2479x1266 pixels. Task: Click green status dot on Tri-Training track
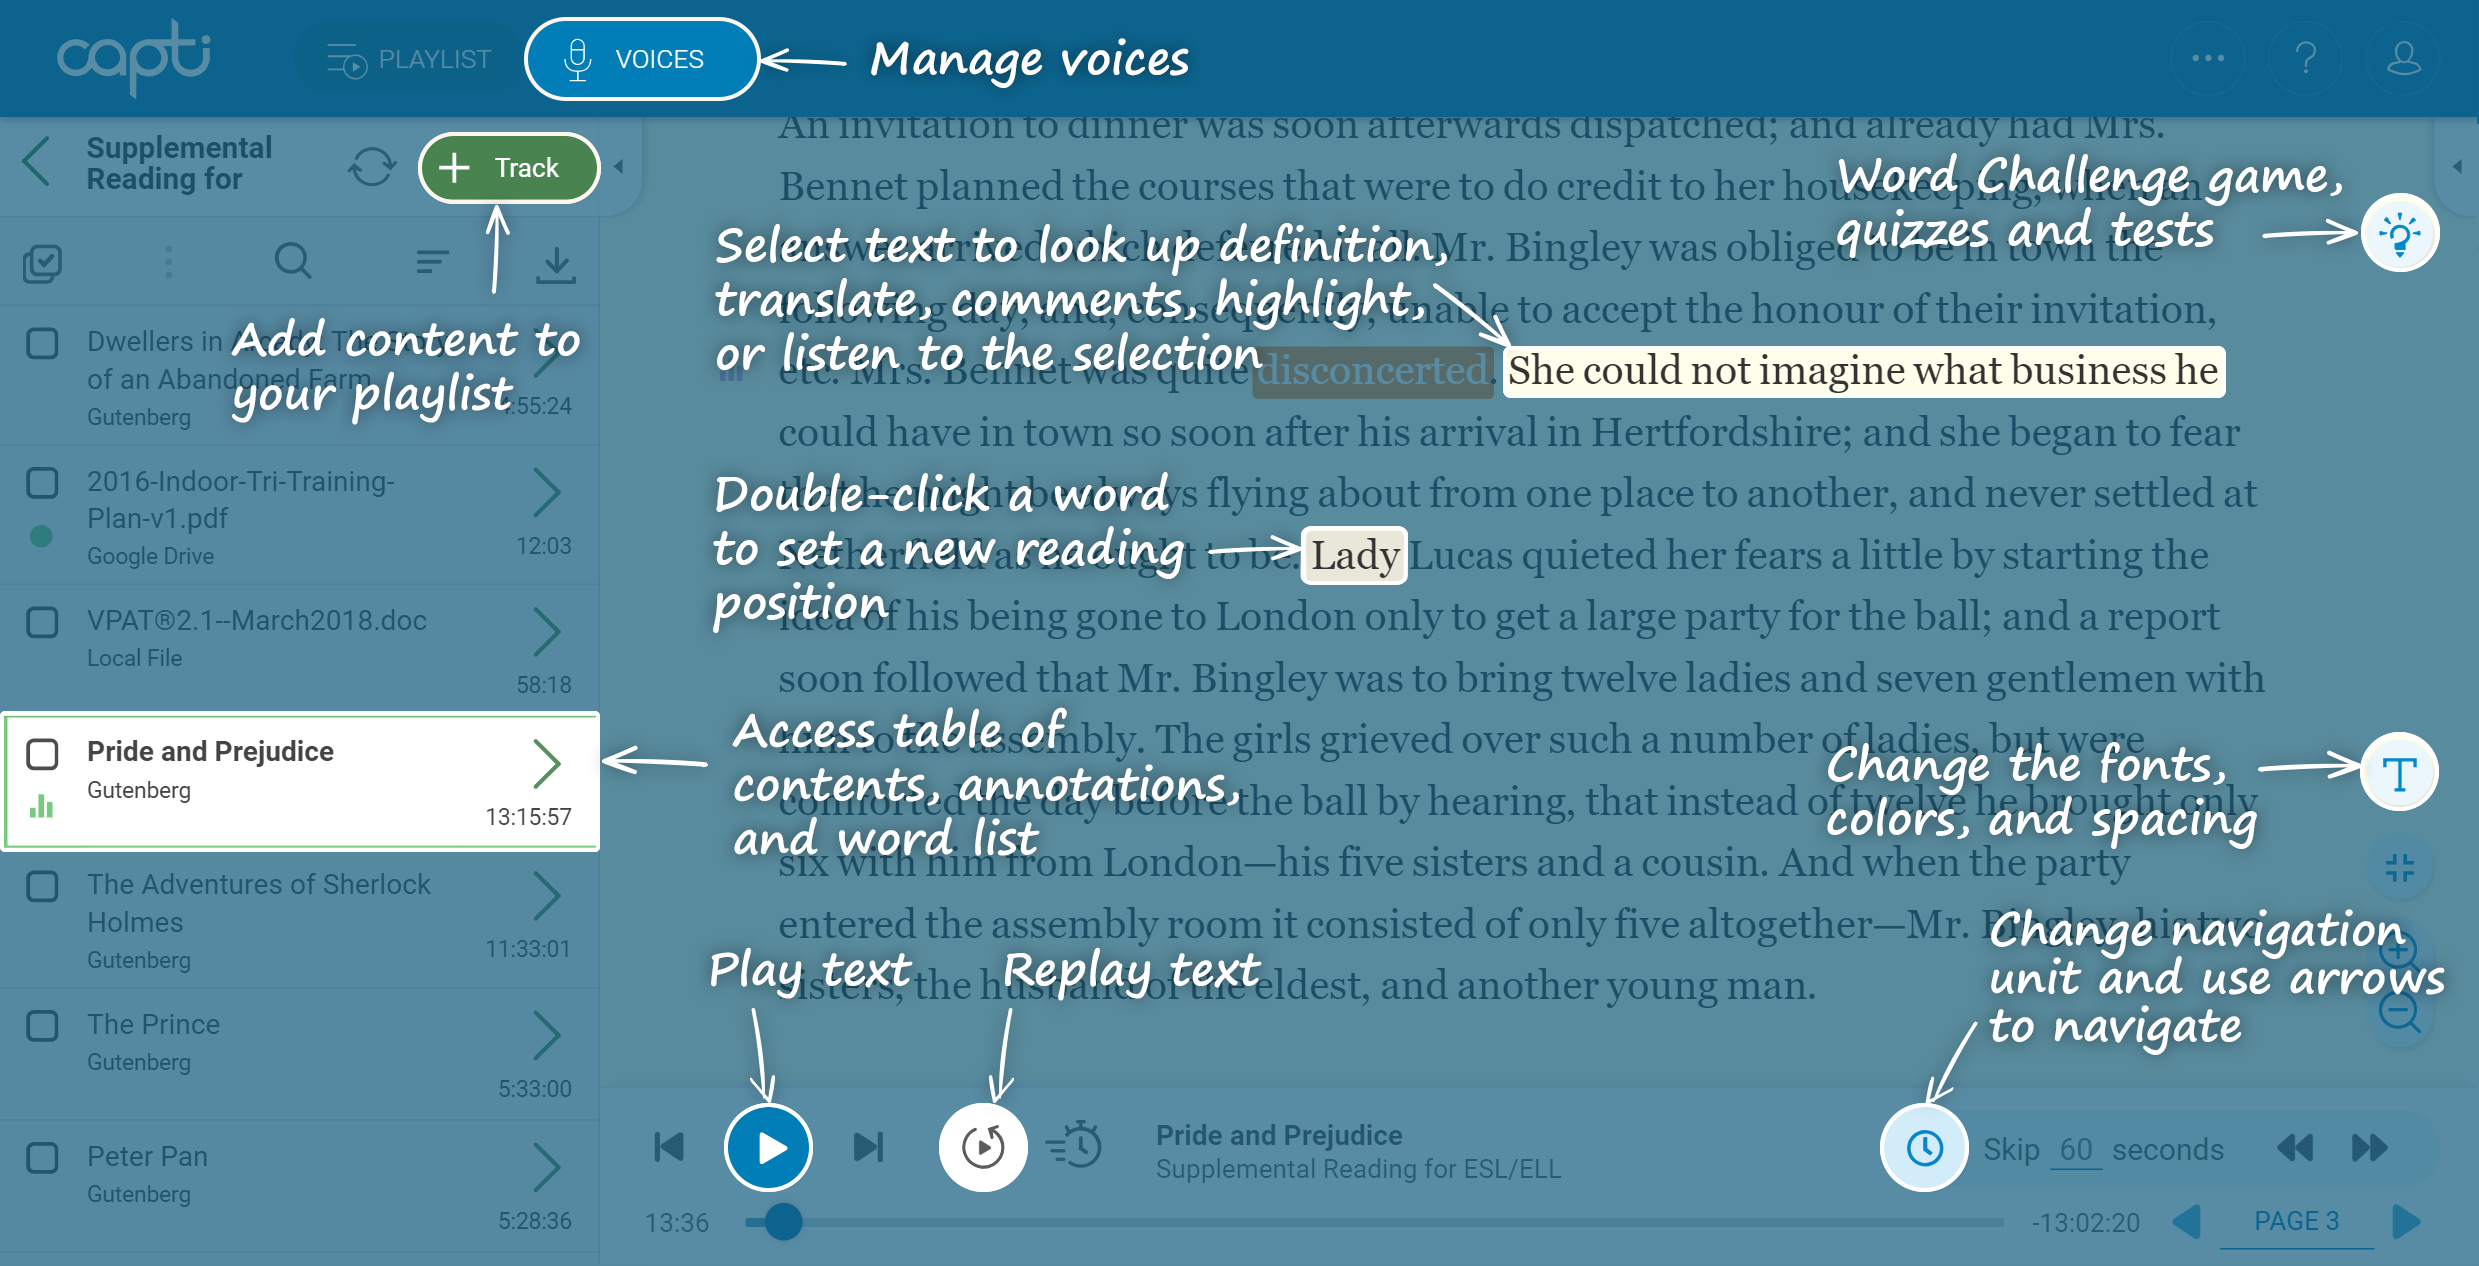41,537
